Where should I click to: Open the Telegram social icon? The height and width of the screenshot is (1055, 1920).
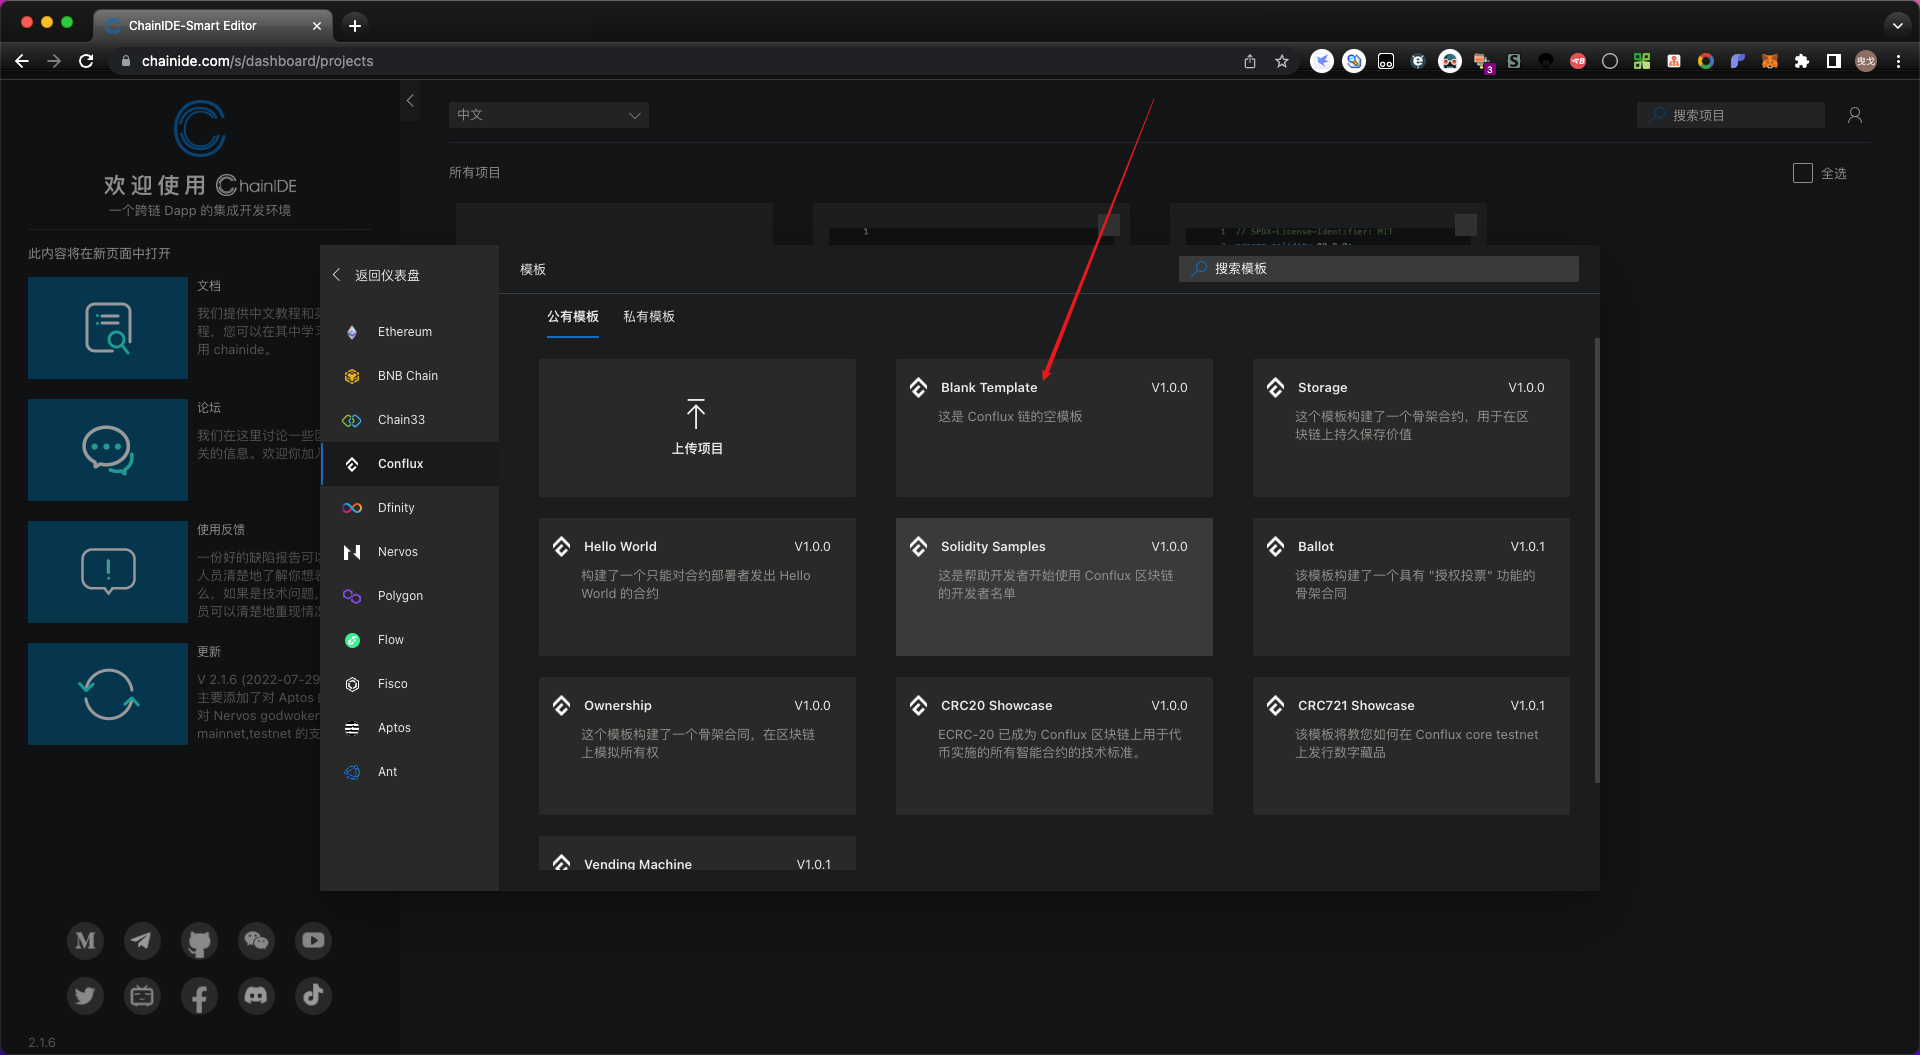[142, 940]
